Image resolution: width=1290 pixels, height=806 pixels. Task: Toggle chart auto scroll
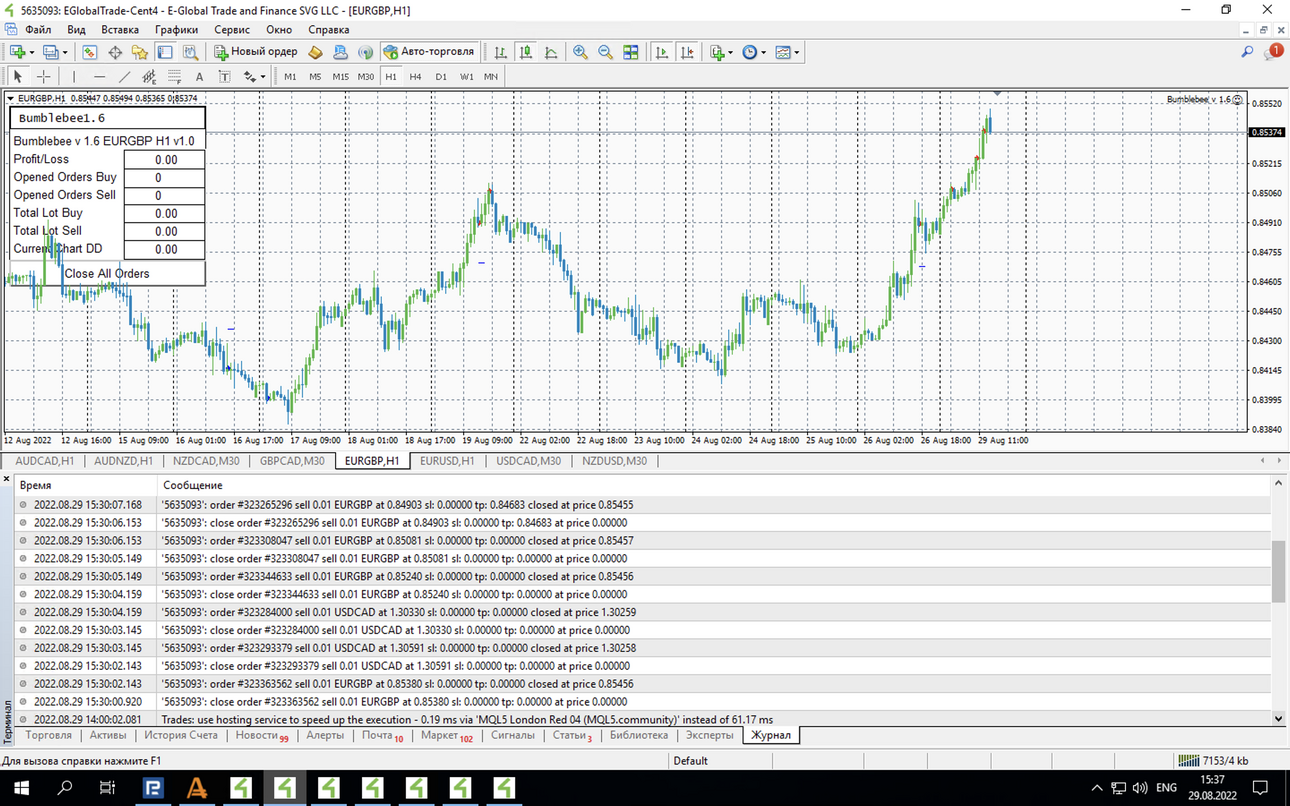(x=662, y=52)
